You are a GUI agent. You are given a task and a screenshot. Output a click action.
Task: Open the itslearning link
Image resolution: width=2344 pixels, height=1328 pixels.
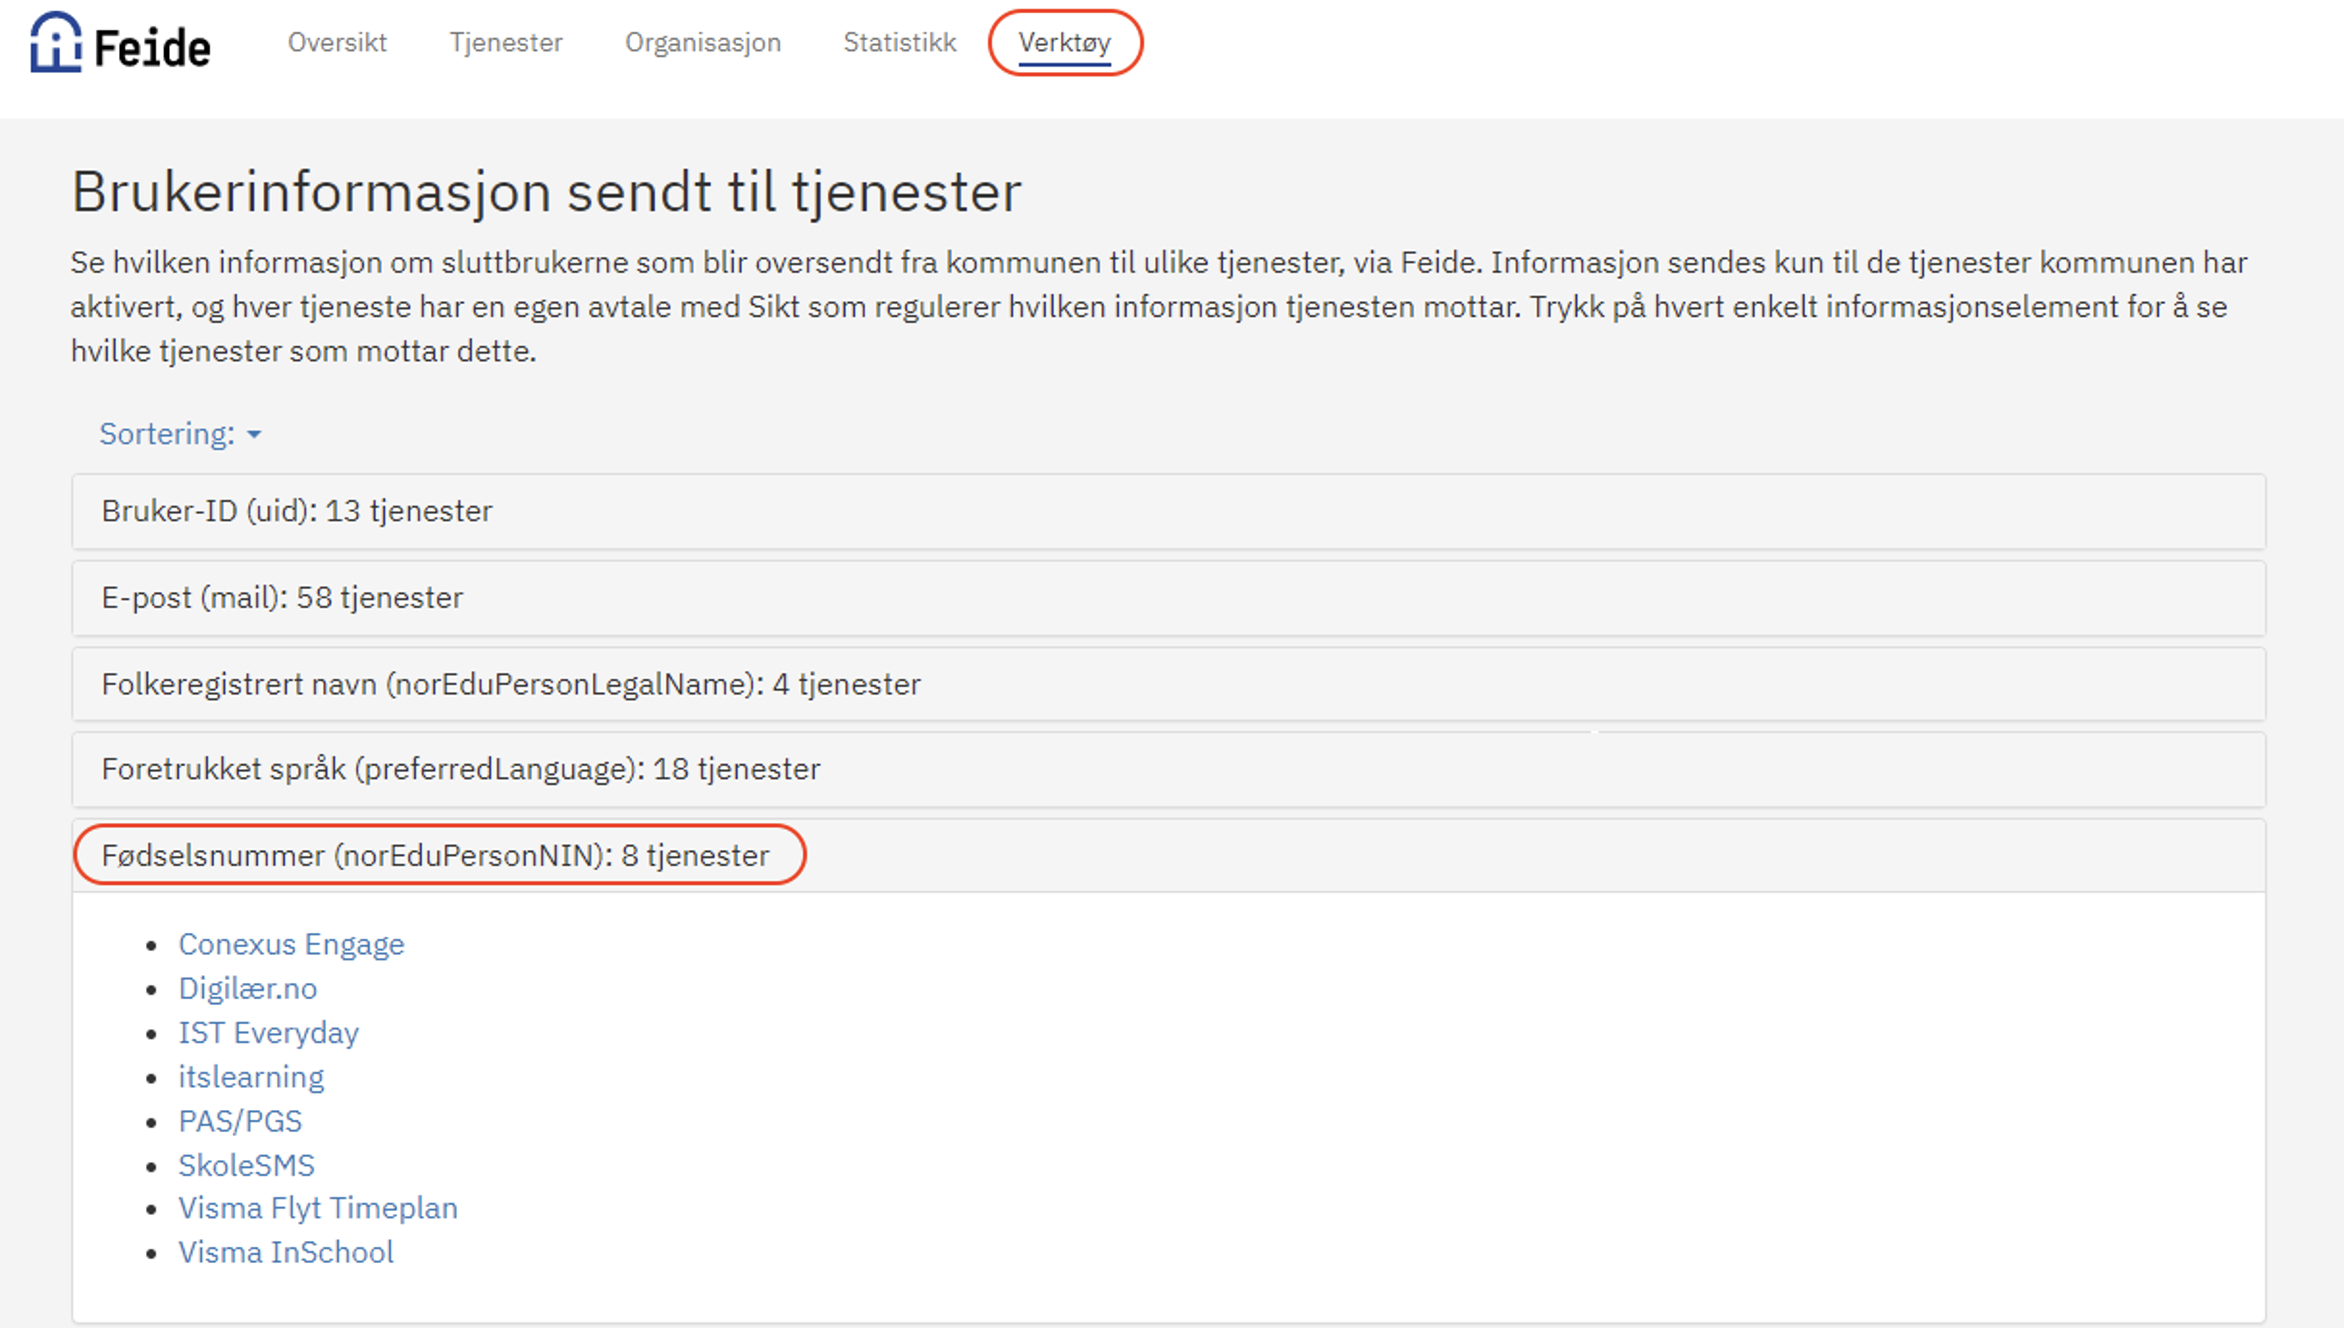251,1076
